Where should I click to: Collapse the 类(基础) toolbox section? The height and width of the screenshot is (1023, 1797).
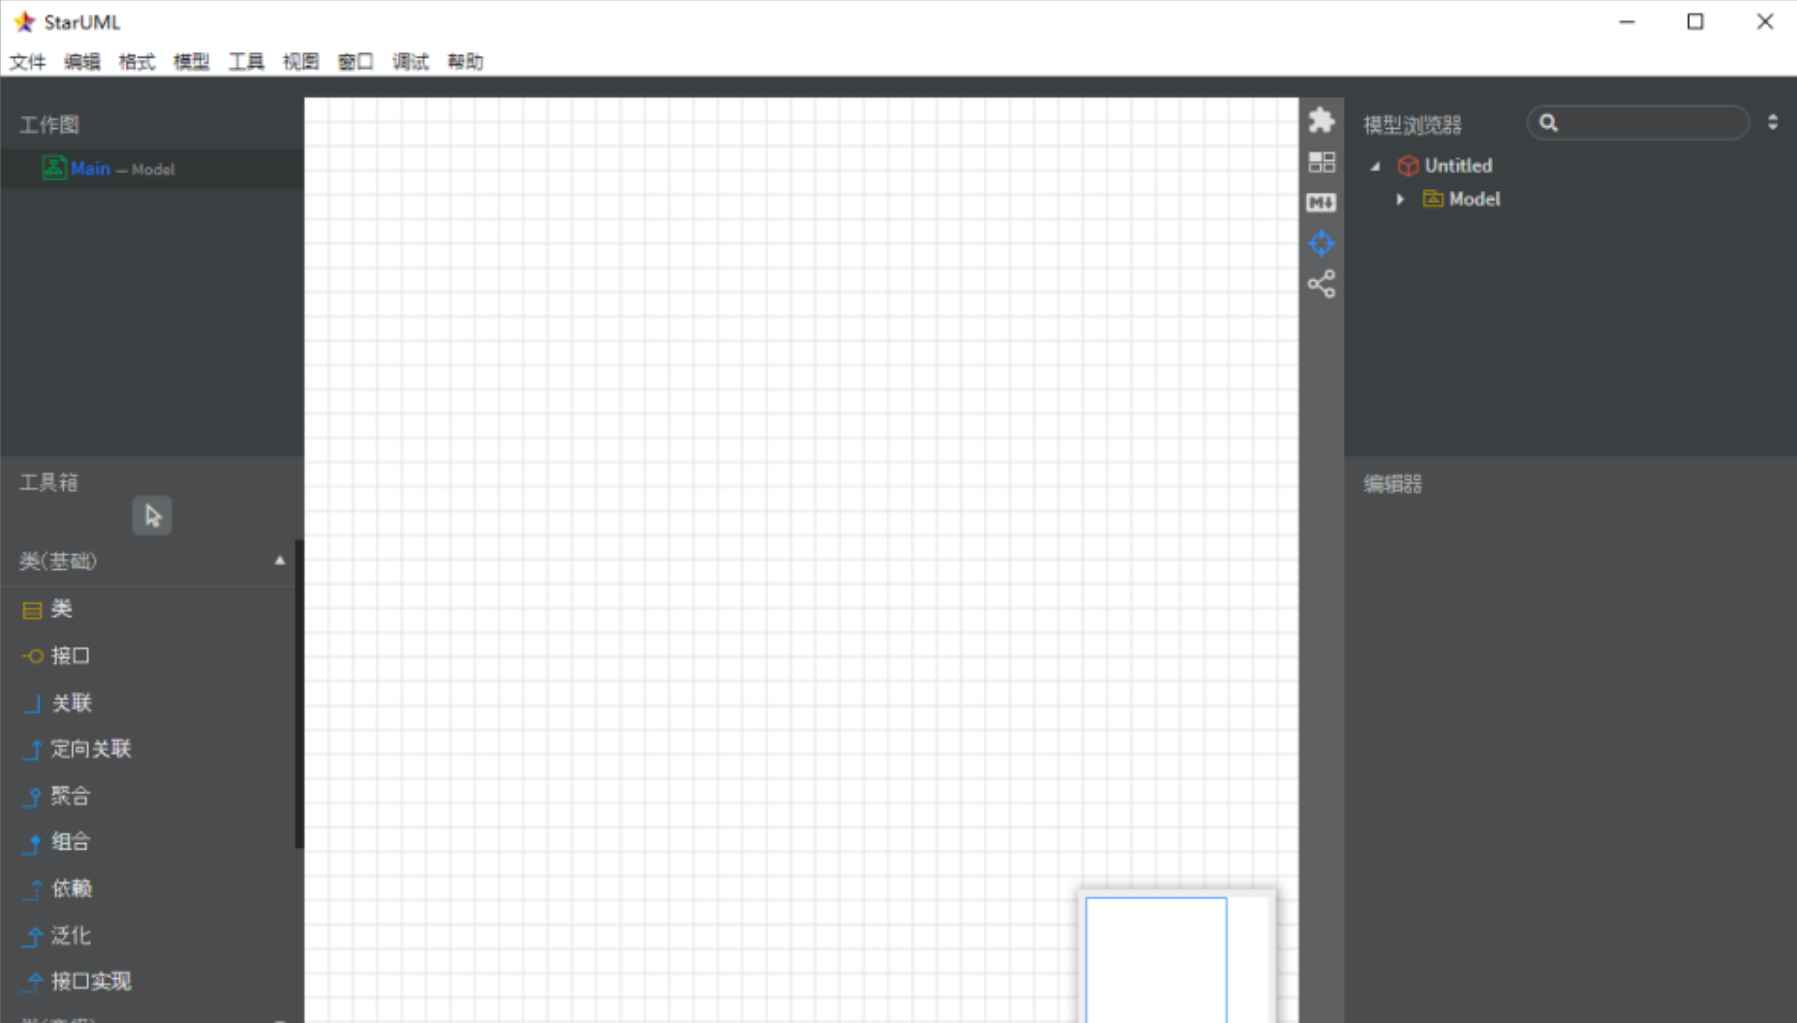point(279,560)
